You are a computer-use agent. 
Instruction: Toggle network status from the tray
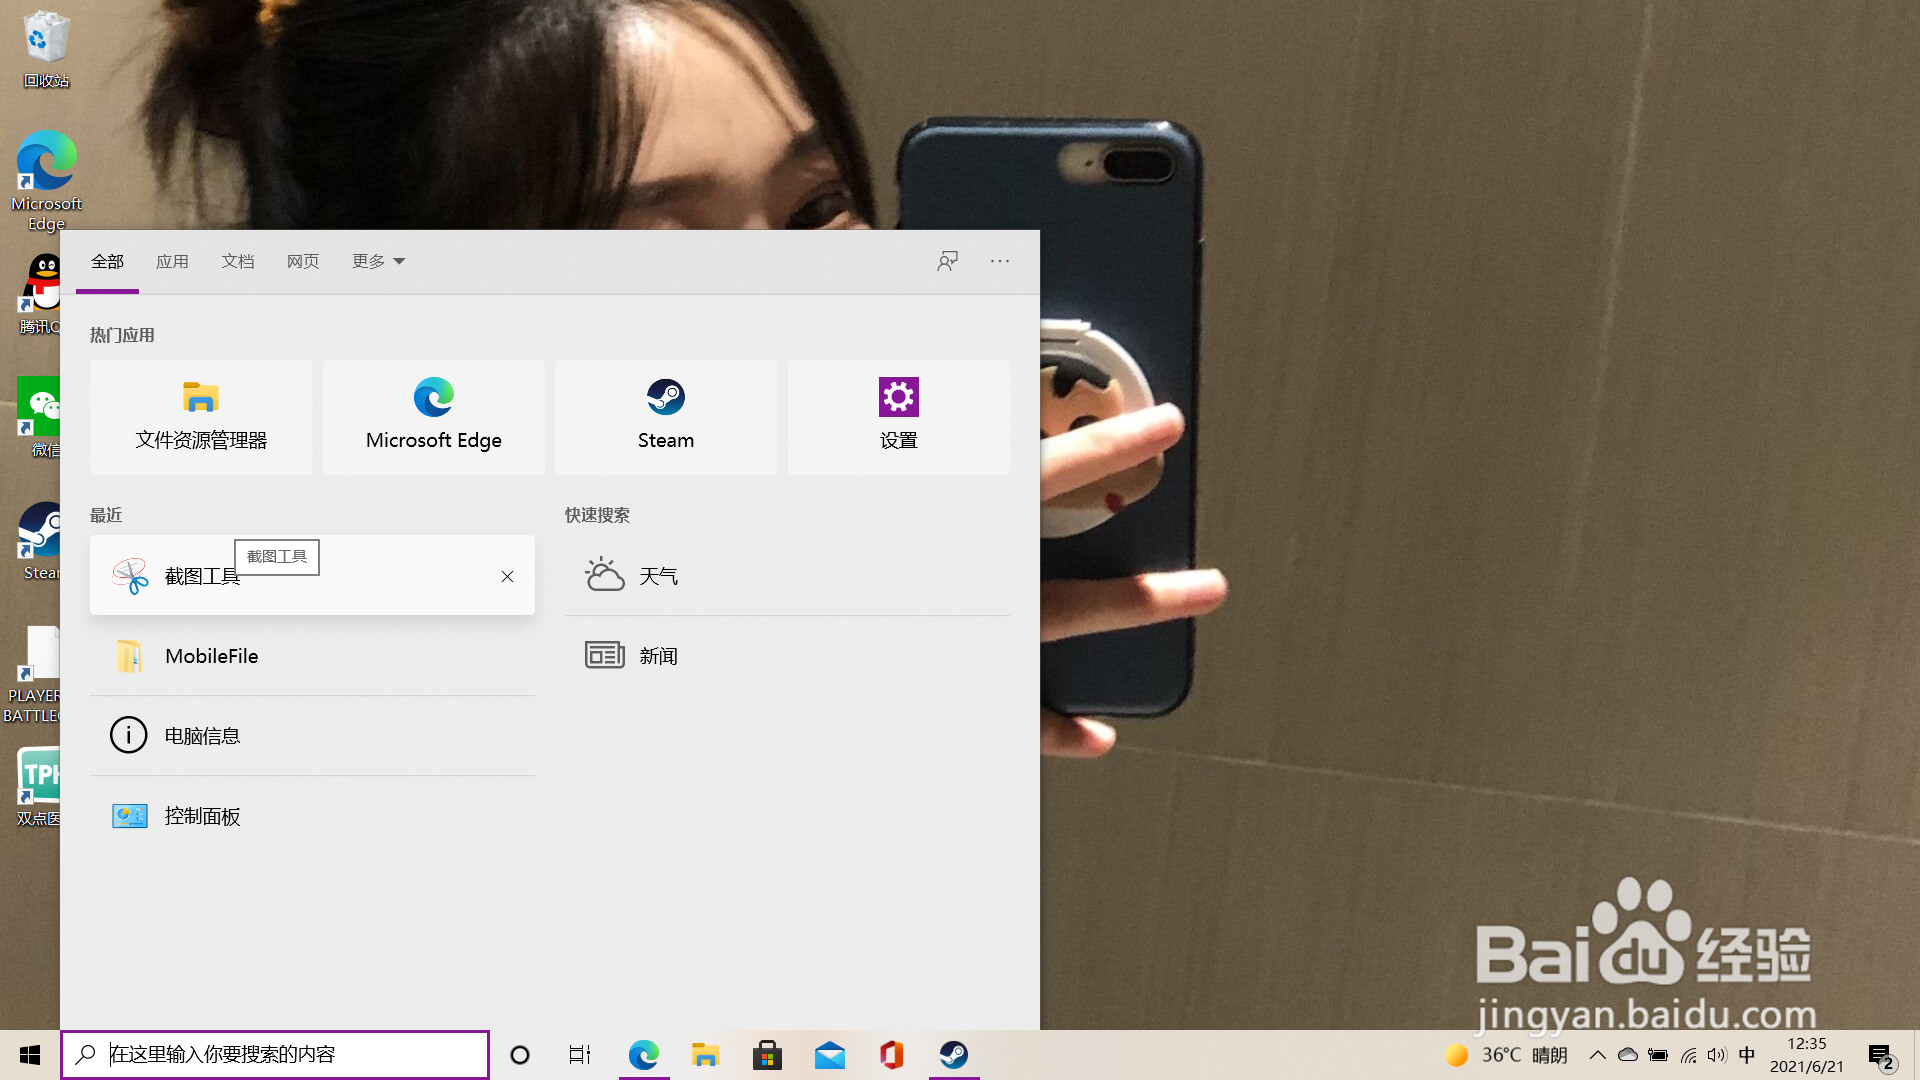tap(1689, 1055)
